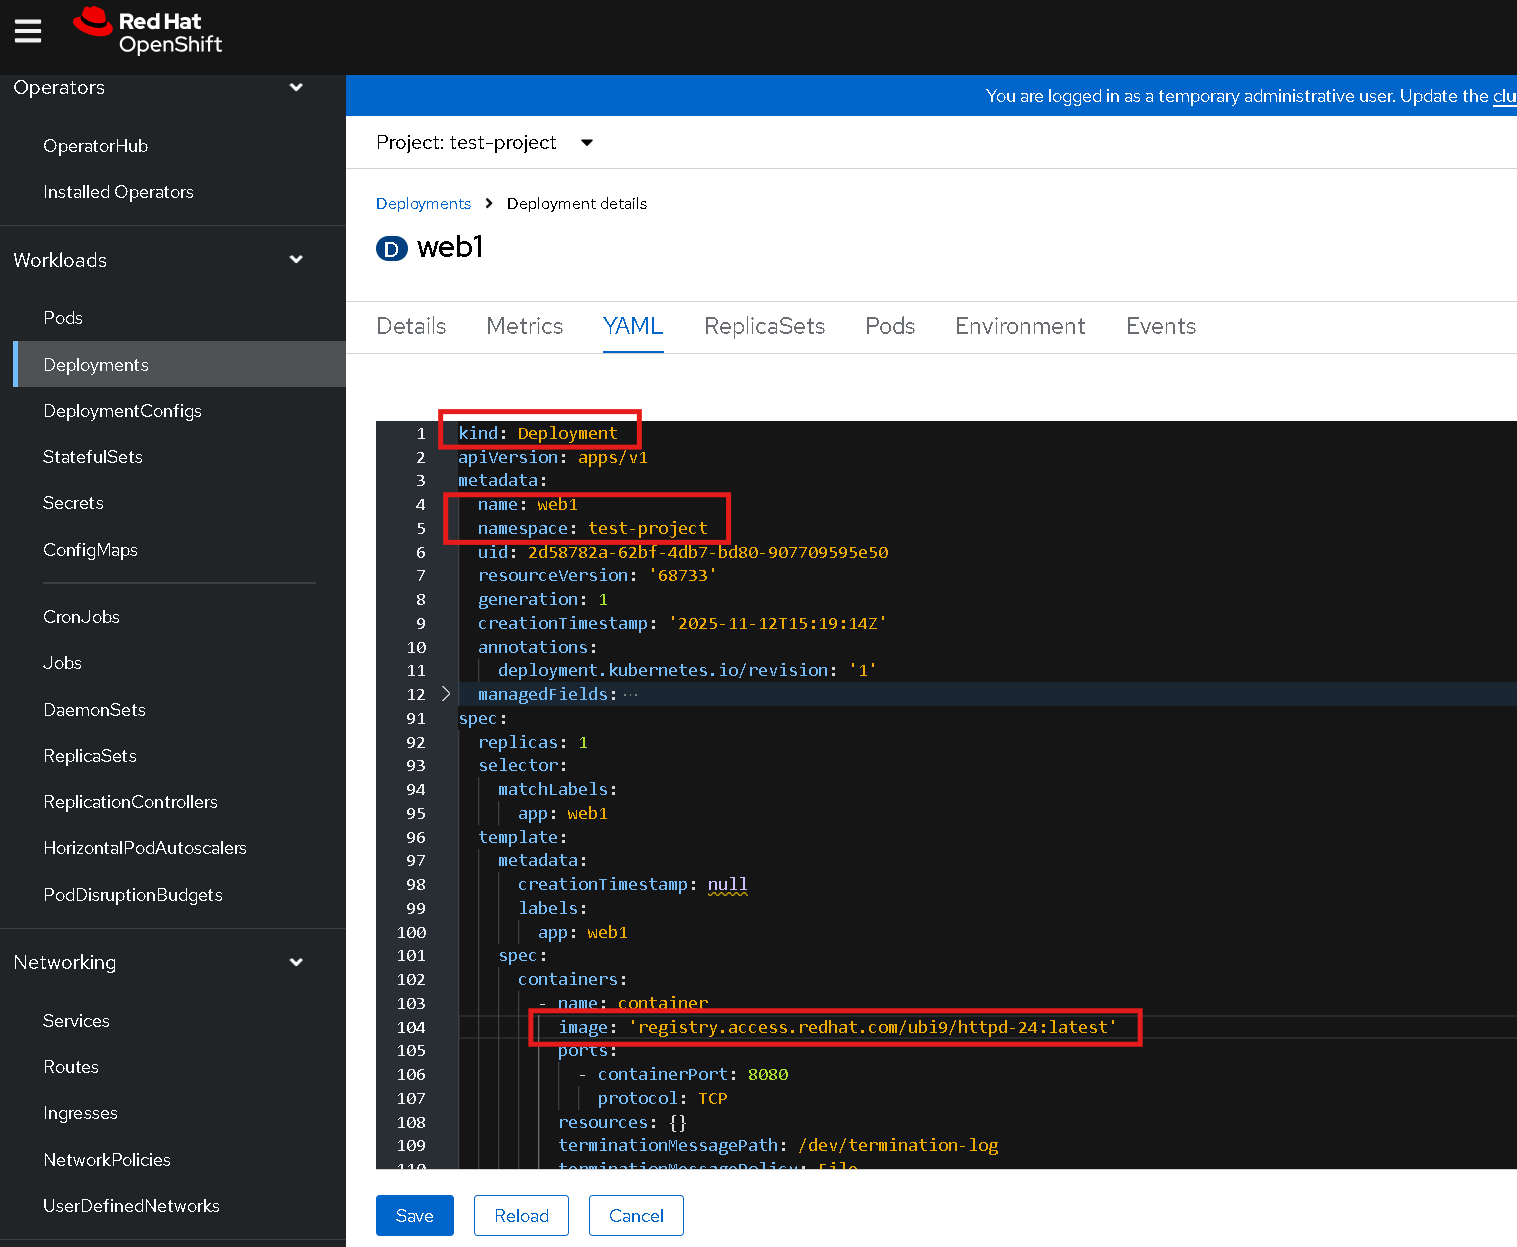Image resolution: width=1517 pixels, height=1247 pixels.
Task: Open OperatorHub in the sidebar
Action: (95, 146)
